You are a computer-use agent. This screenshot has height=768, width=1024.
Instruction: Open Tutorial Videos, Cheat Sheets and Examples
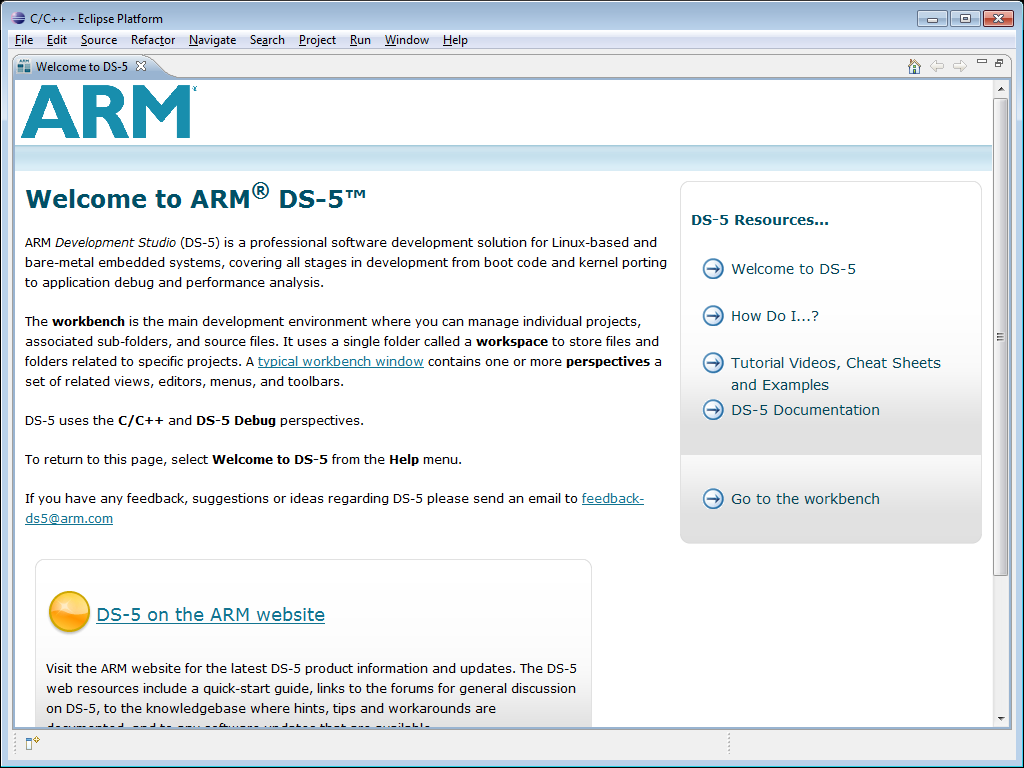[835, 364]
